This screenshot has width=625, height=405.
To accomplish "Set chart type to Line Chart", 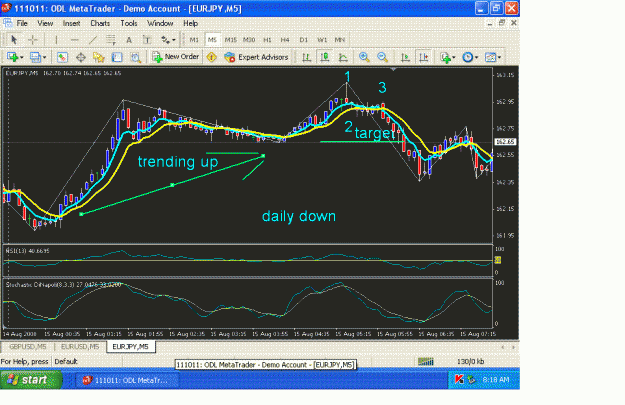I will coord(343,57).
